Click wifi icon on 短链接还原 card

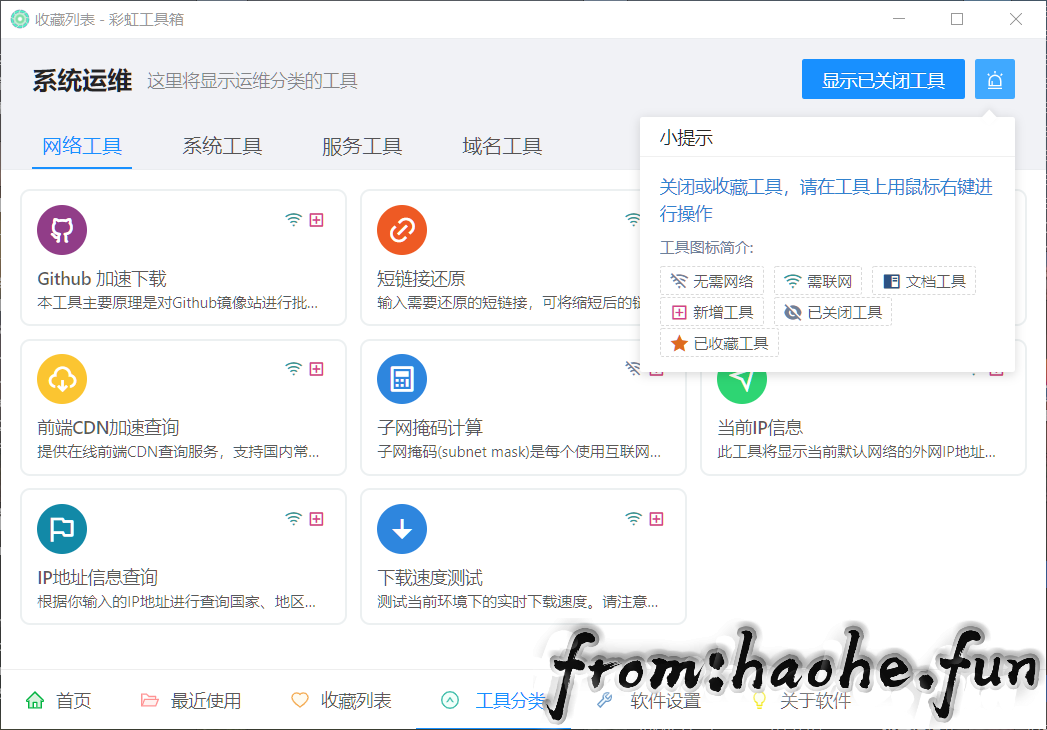tap(632, 220)
